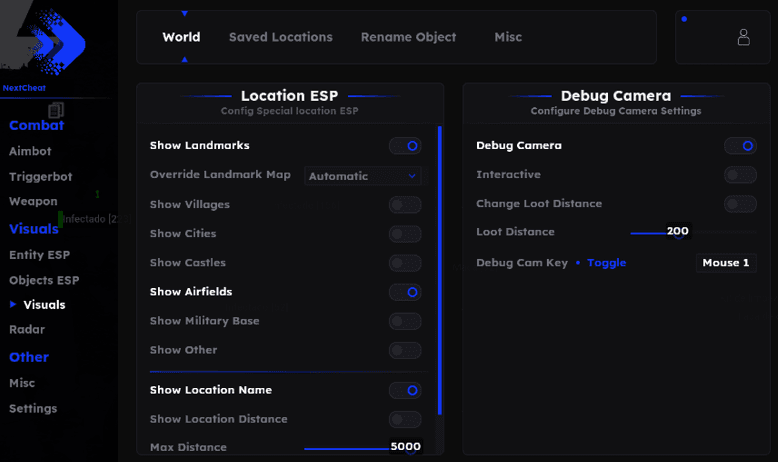
Task: Toggle the Show Castles switch
Action: (x=405, y=263)
